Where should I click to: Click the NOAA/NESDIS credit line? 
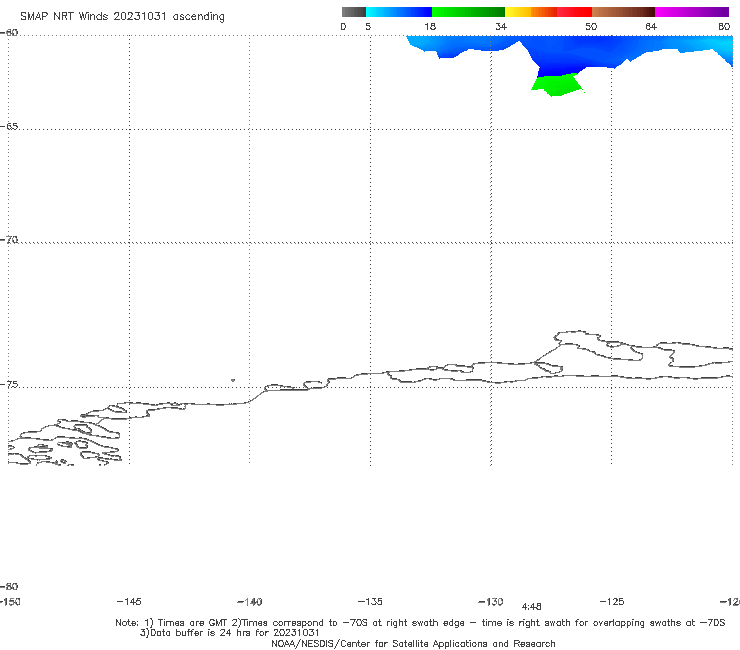(x=413, y=644)
